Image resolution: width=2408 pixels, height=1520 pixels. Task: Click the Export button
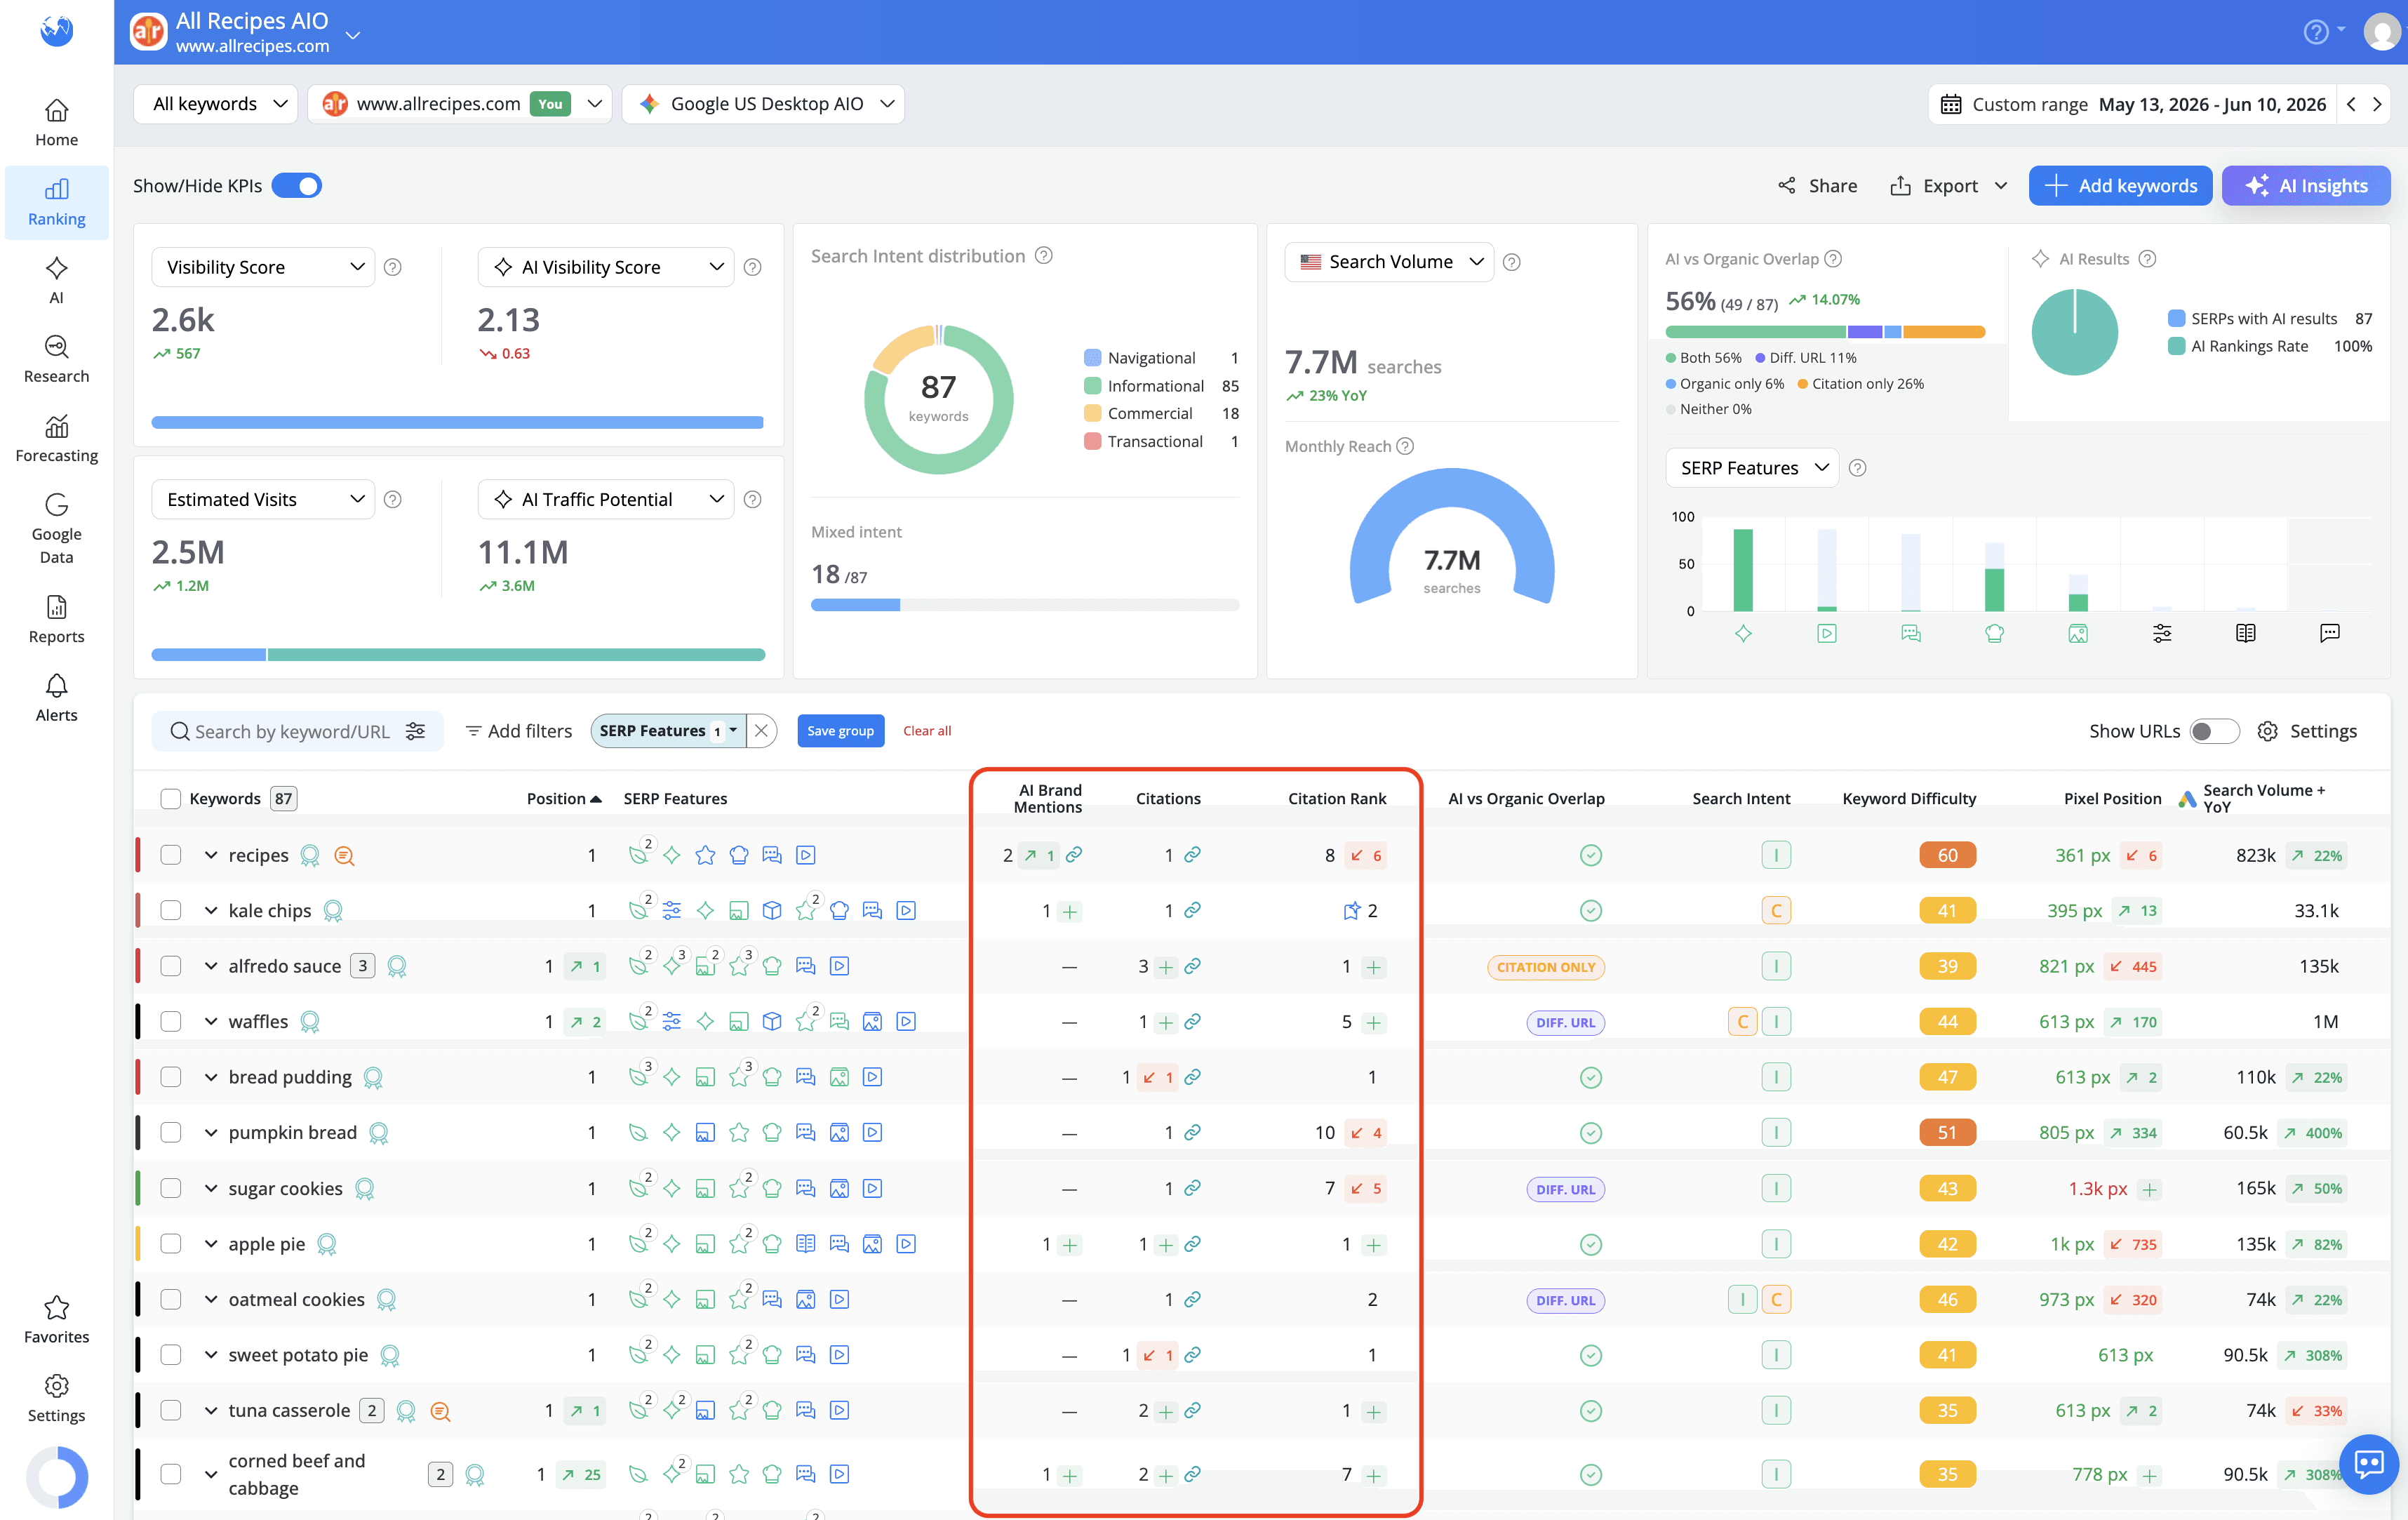pyautogui.click(x=1948, y=186)
